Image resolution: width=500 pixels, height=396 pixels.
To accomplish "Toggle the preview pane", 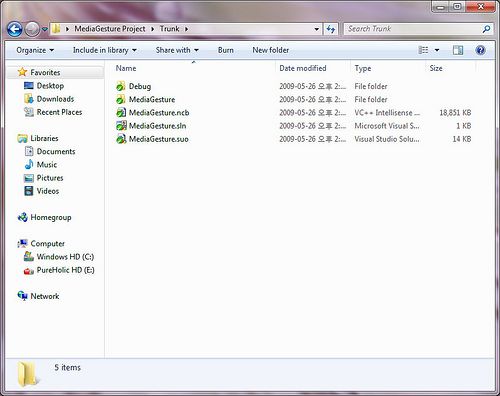I will point(458,50).
